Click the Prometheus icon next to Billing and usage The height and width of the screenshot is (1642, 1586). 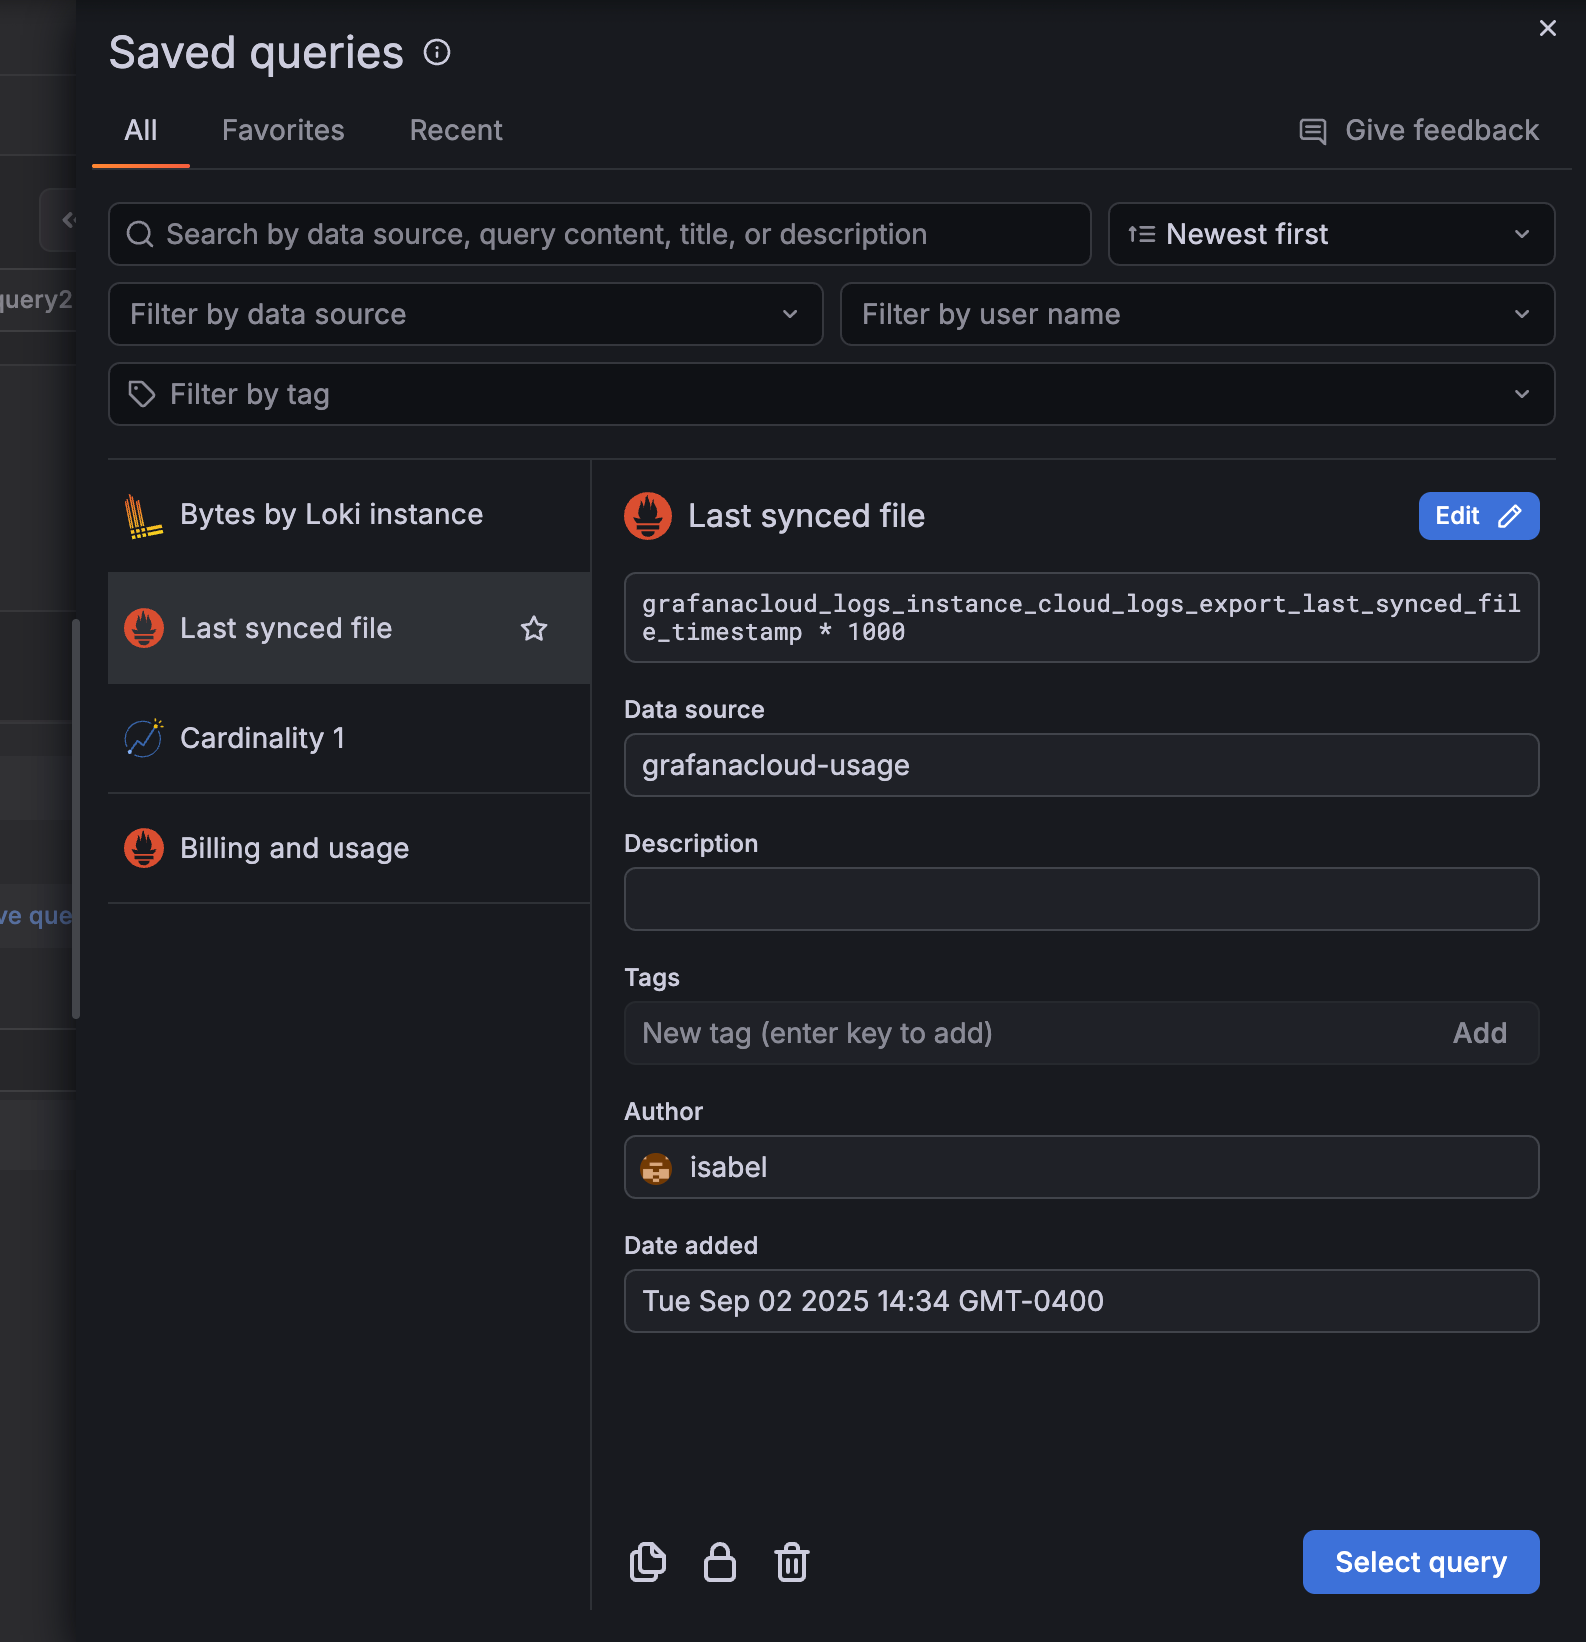click(x=143, y=848)
